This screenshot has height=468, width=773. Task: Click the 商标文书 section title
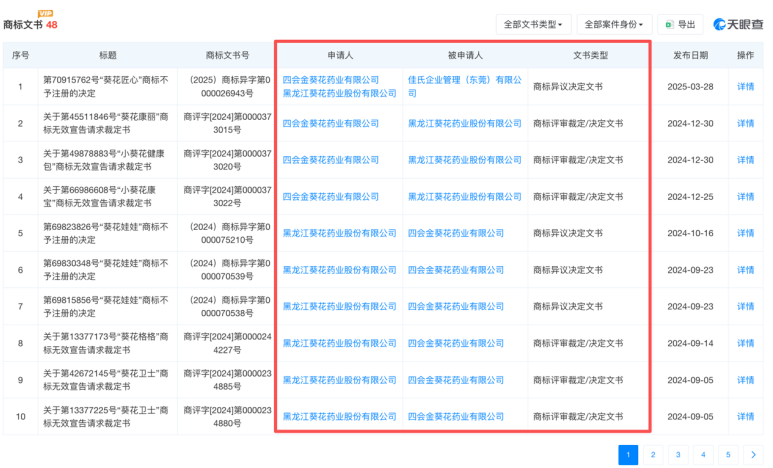coord(23,25)
